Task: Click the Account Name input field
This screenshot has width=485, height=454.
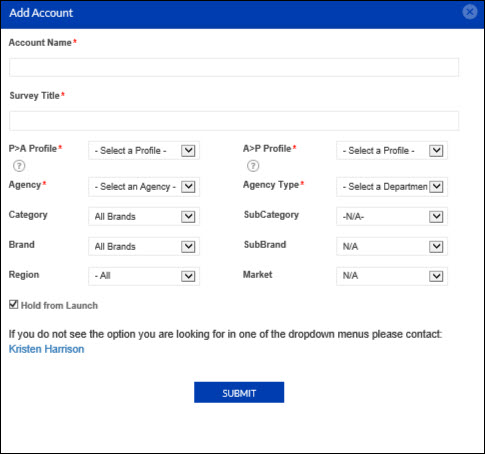Action: click(234, 67)
